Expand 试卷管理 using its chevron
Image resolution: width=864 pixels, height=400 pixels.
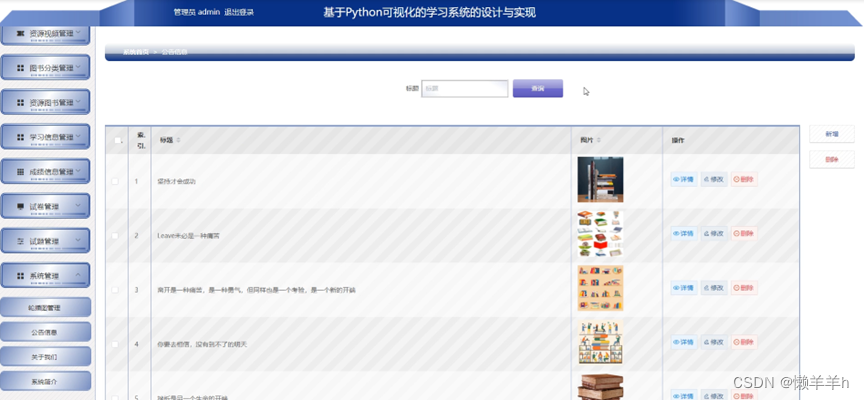78,206
